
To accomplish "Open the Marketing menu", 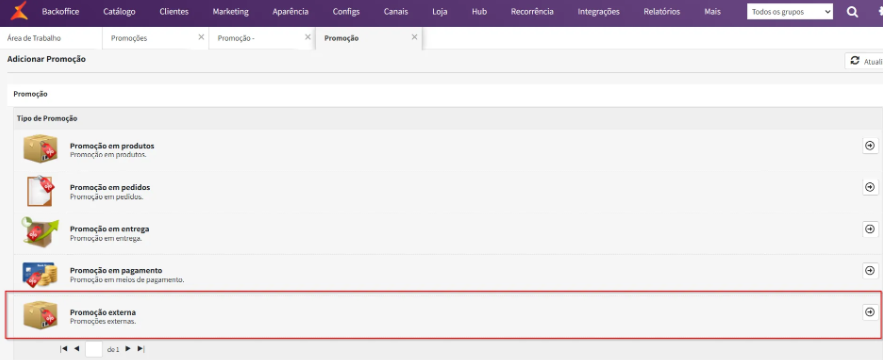I will click(x=230, y=11).
